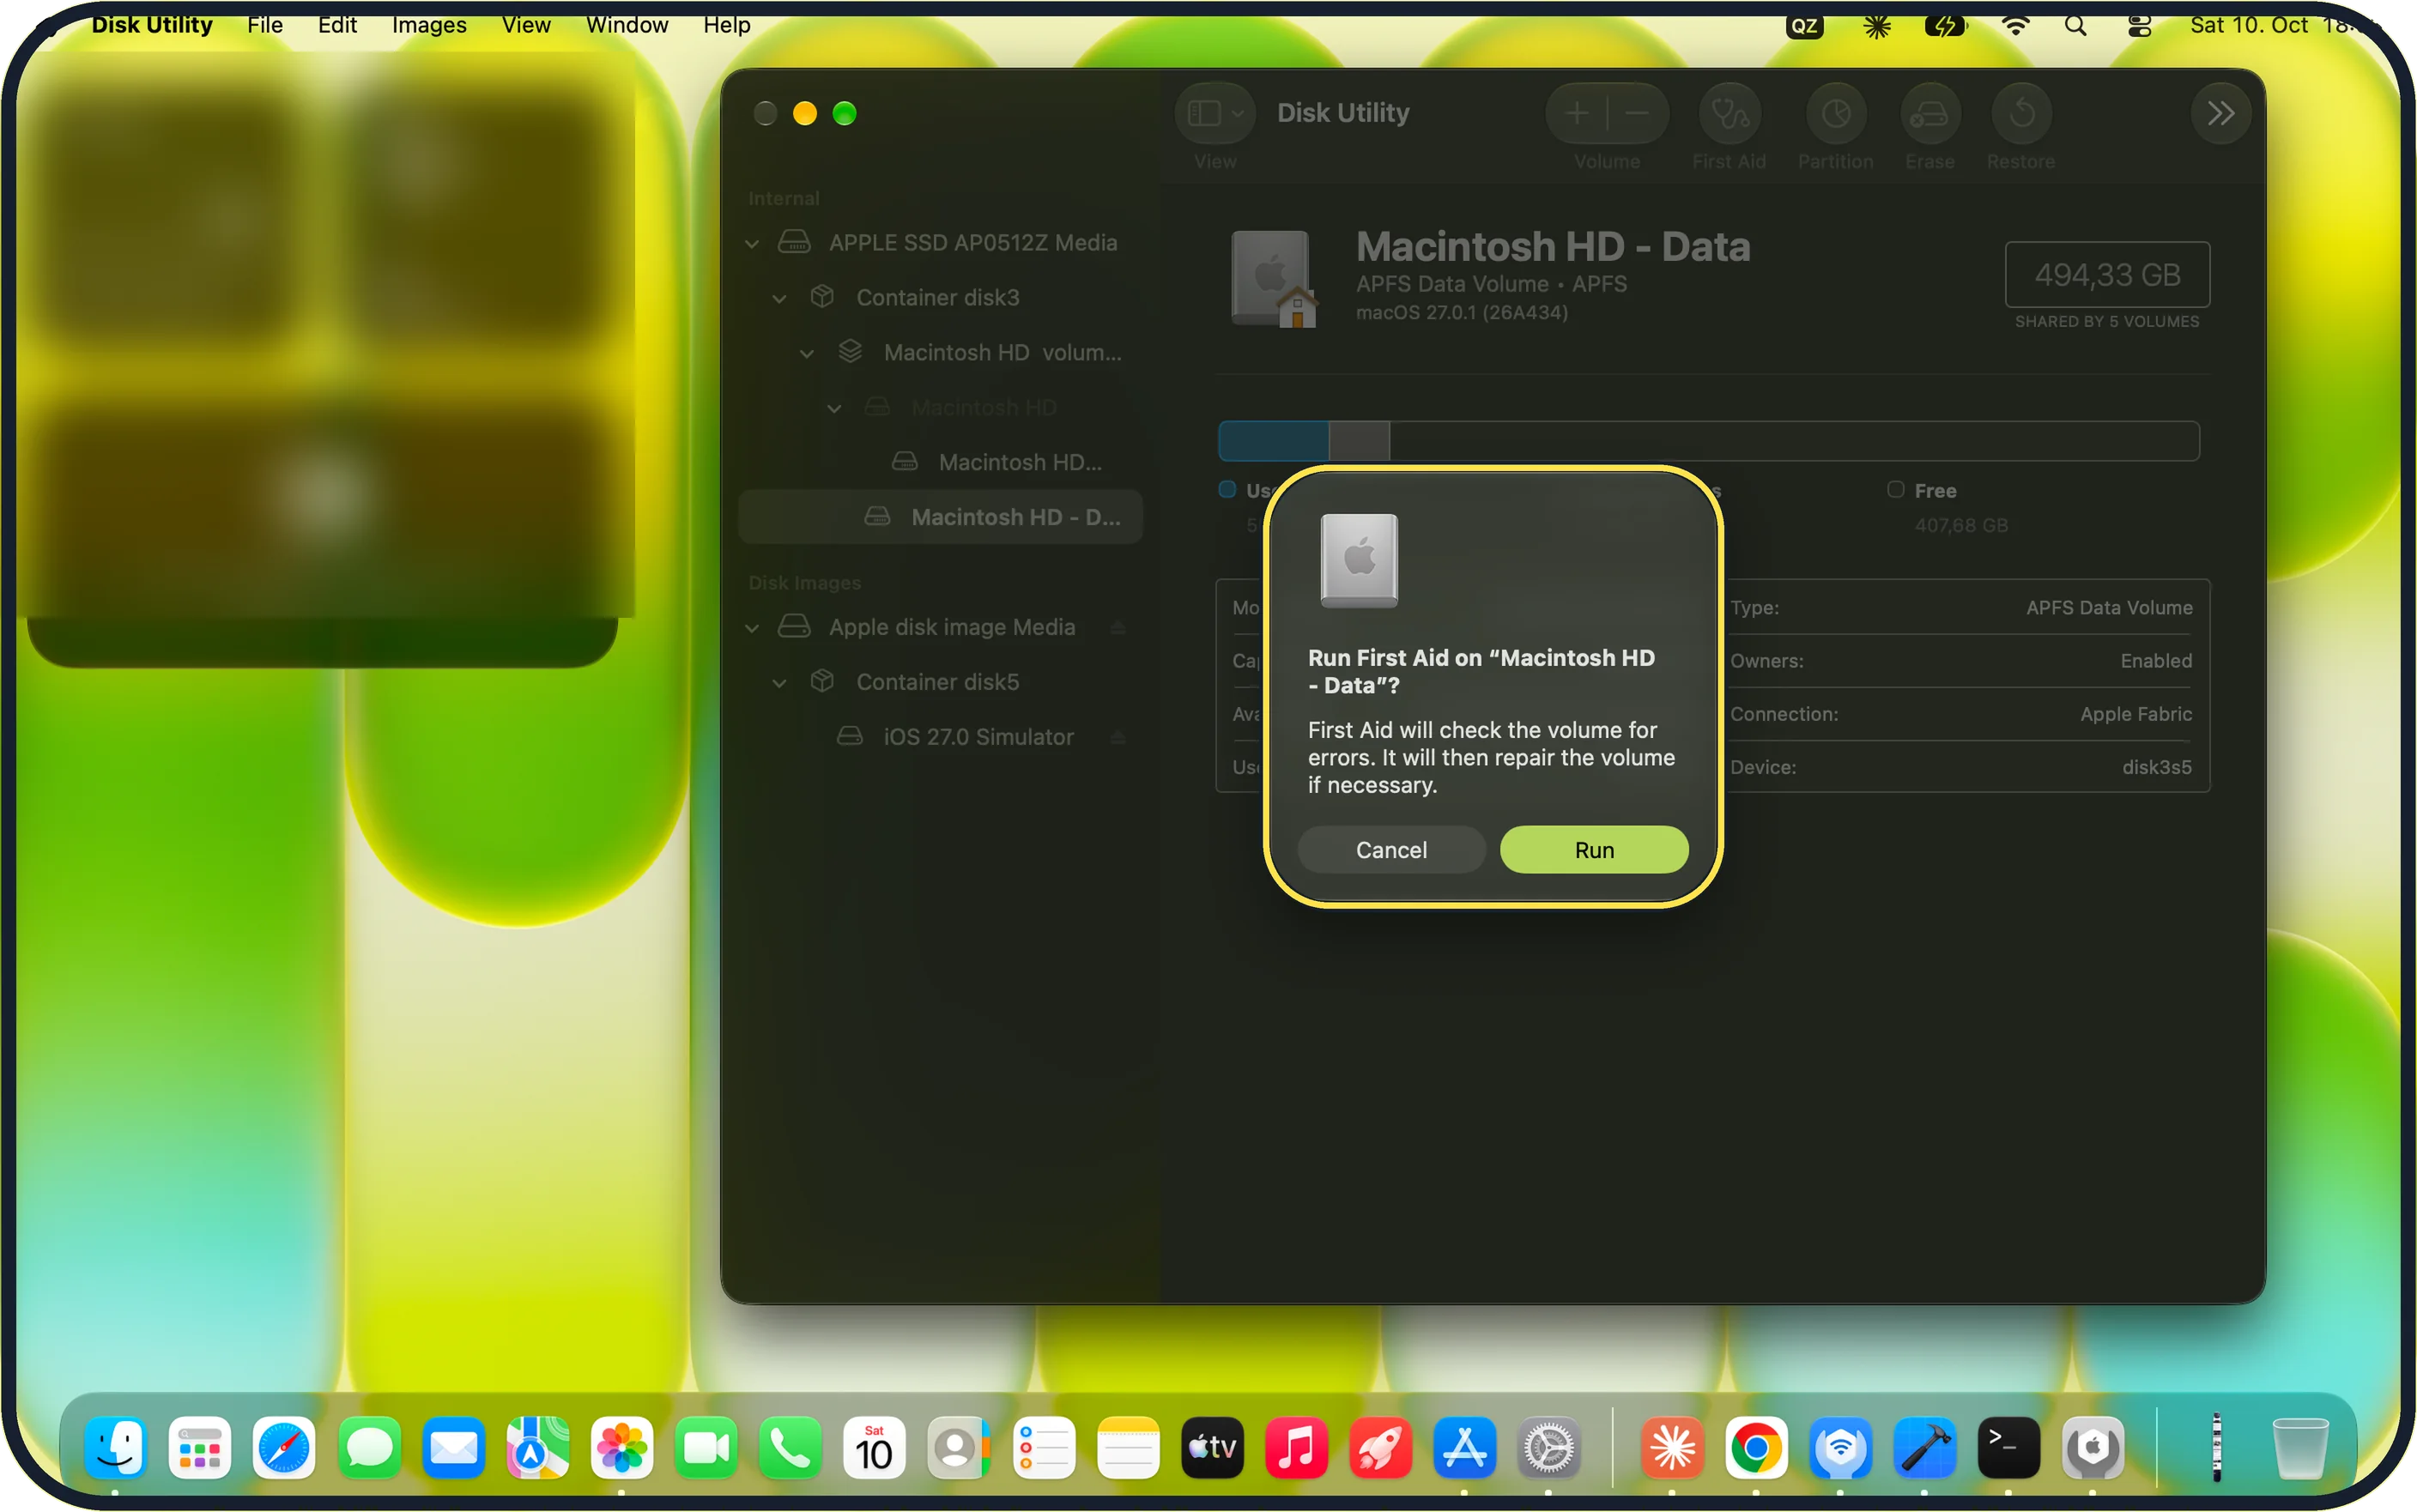
Task: Select iOS 27.0 Simulator in sidebar
Action: [939, 737]
